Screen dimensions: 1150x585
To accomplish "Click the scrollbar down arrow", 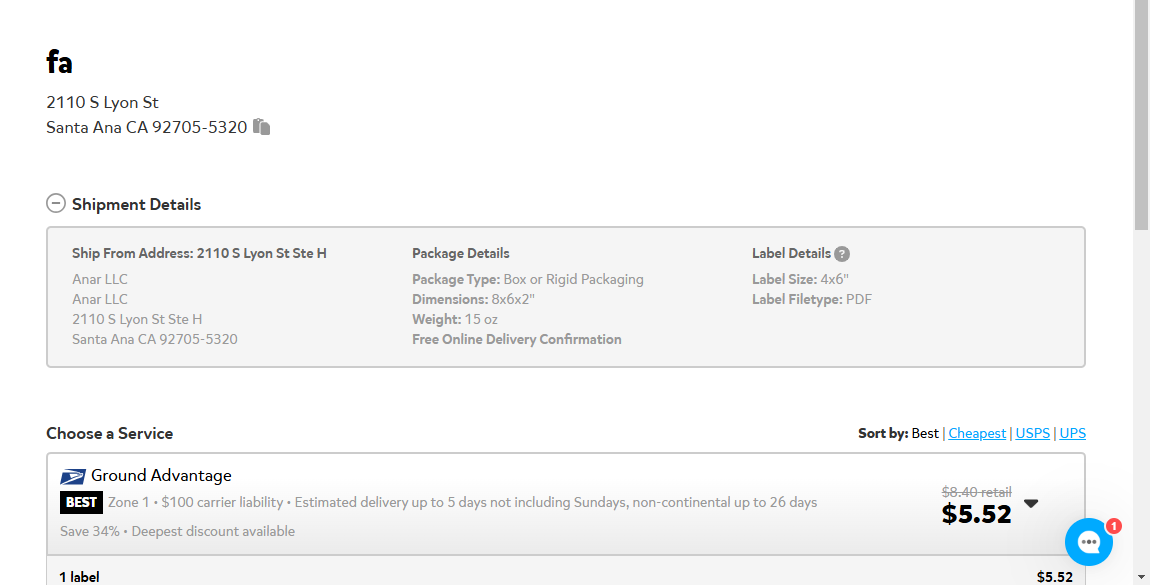I will point(1141,578).
